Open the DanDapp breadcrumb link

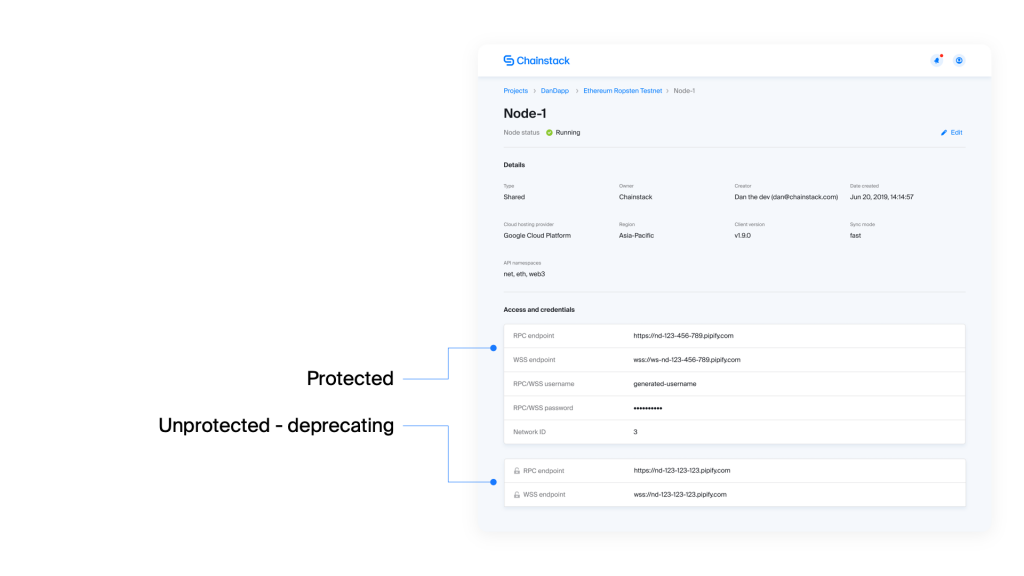pyautogui.click(x=554, y=91)
